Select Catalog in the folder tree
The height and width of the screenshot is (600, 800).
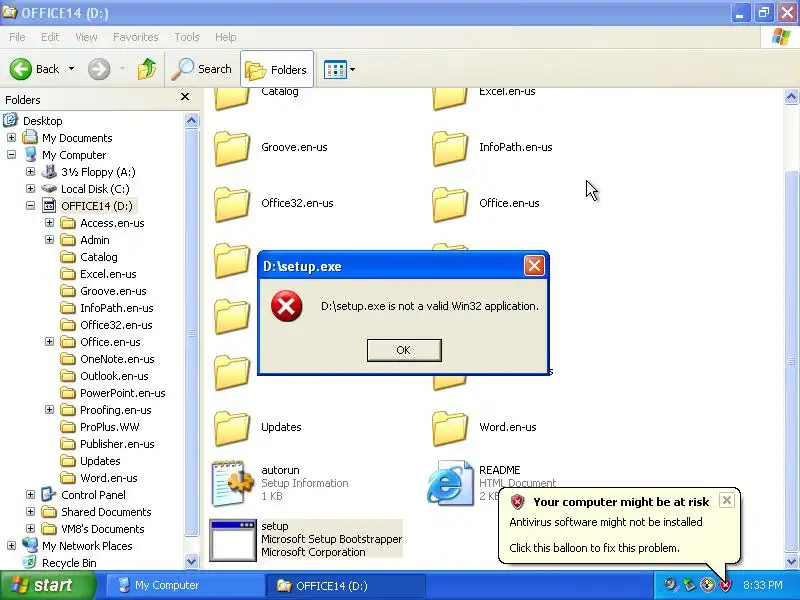point(98,257)
